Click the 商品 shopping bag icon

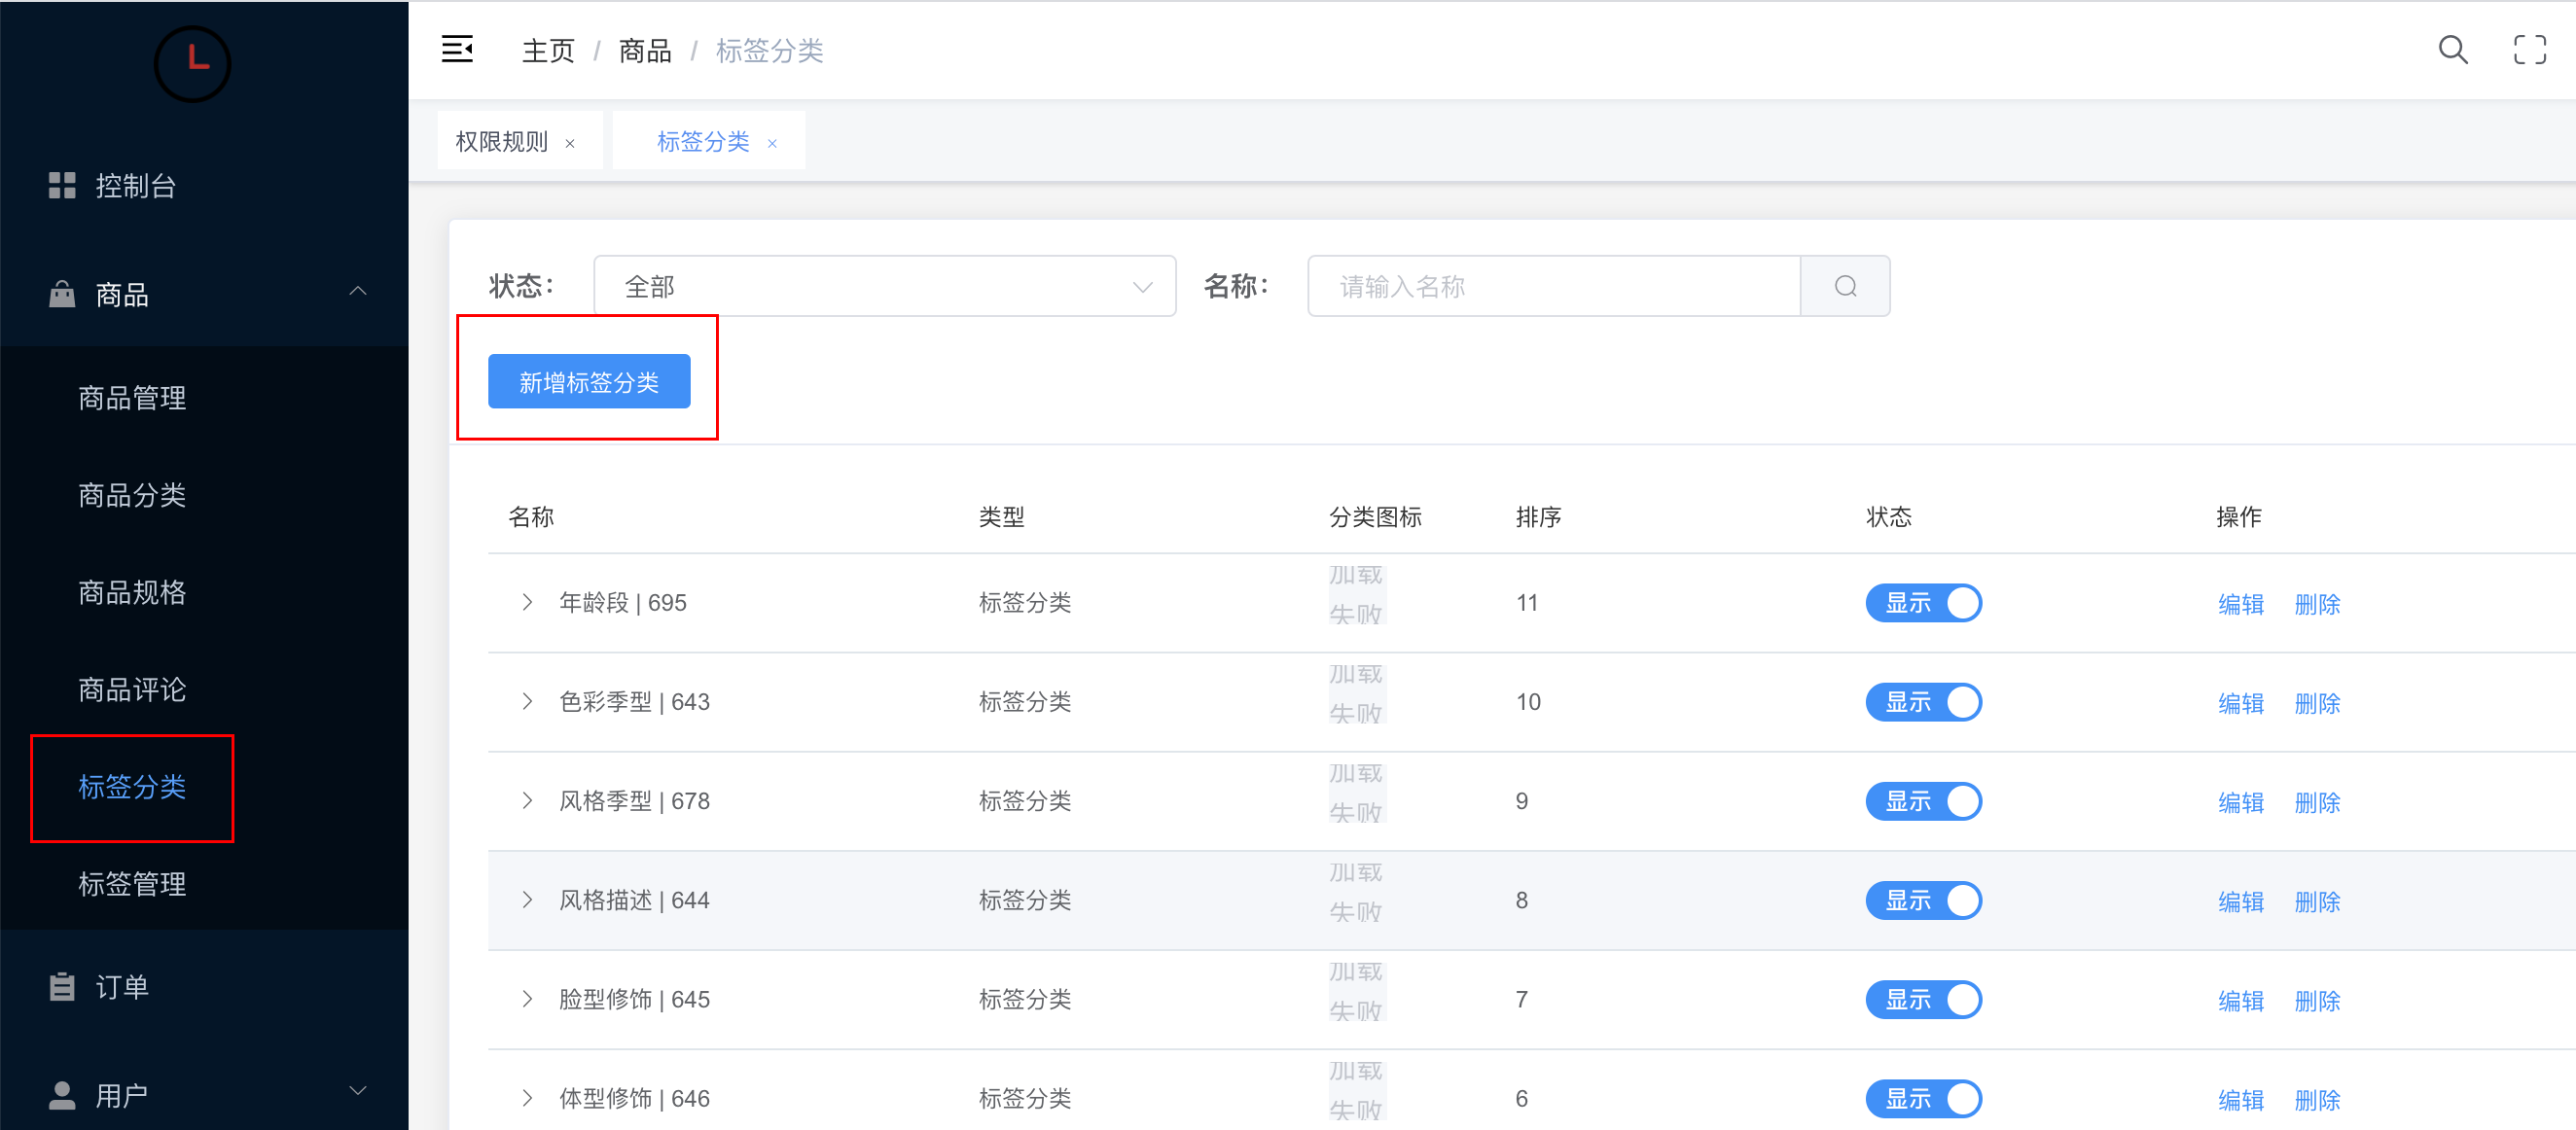click(62, 294)
